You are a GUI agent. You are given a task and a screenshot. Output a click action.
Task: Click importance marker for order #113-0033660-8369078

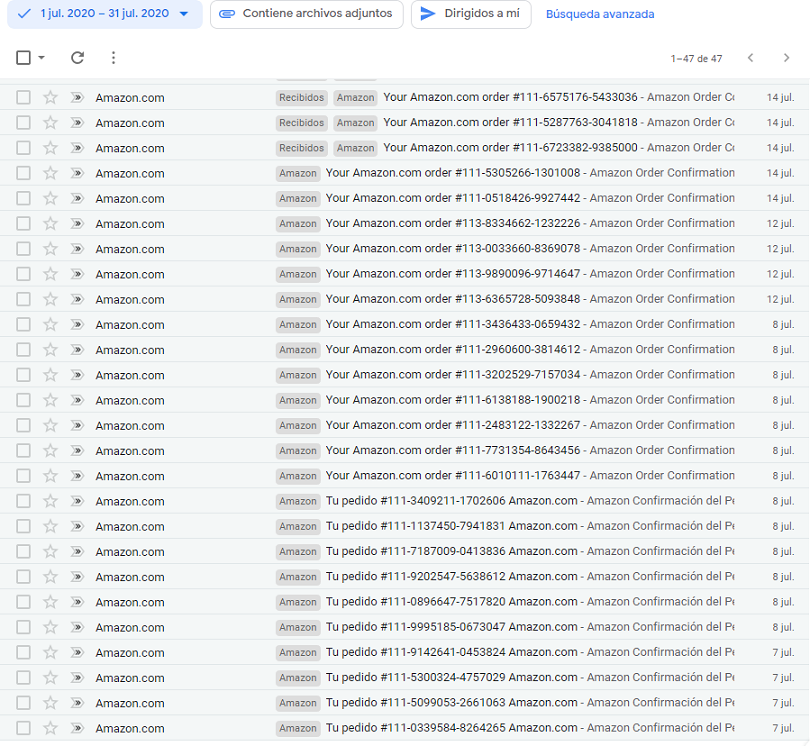[77, 249]
